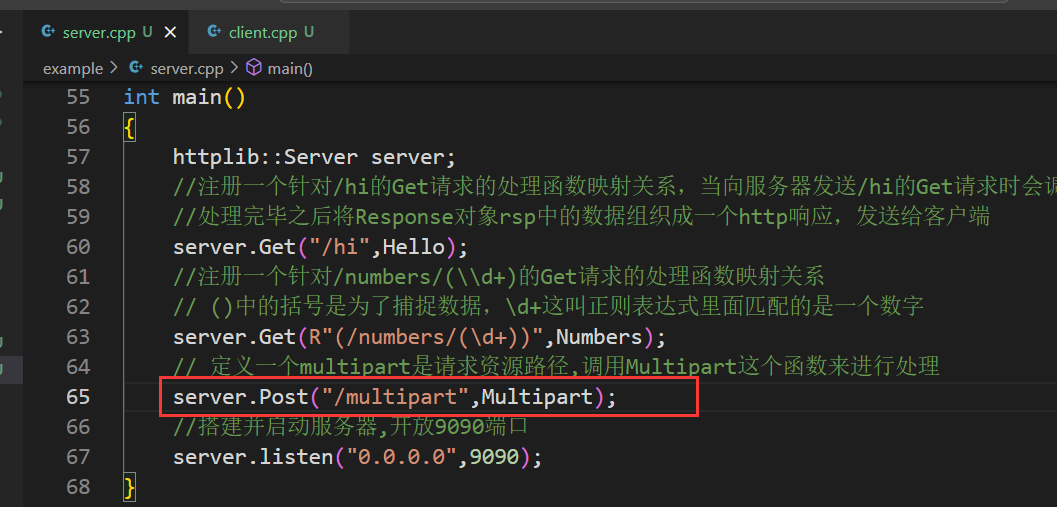The height and width of the screenshot is (507, 1057).
Task: Click the cube symbol icon in breadcrumb
Action: click(254, 68)
